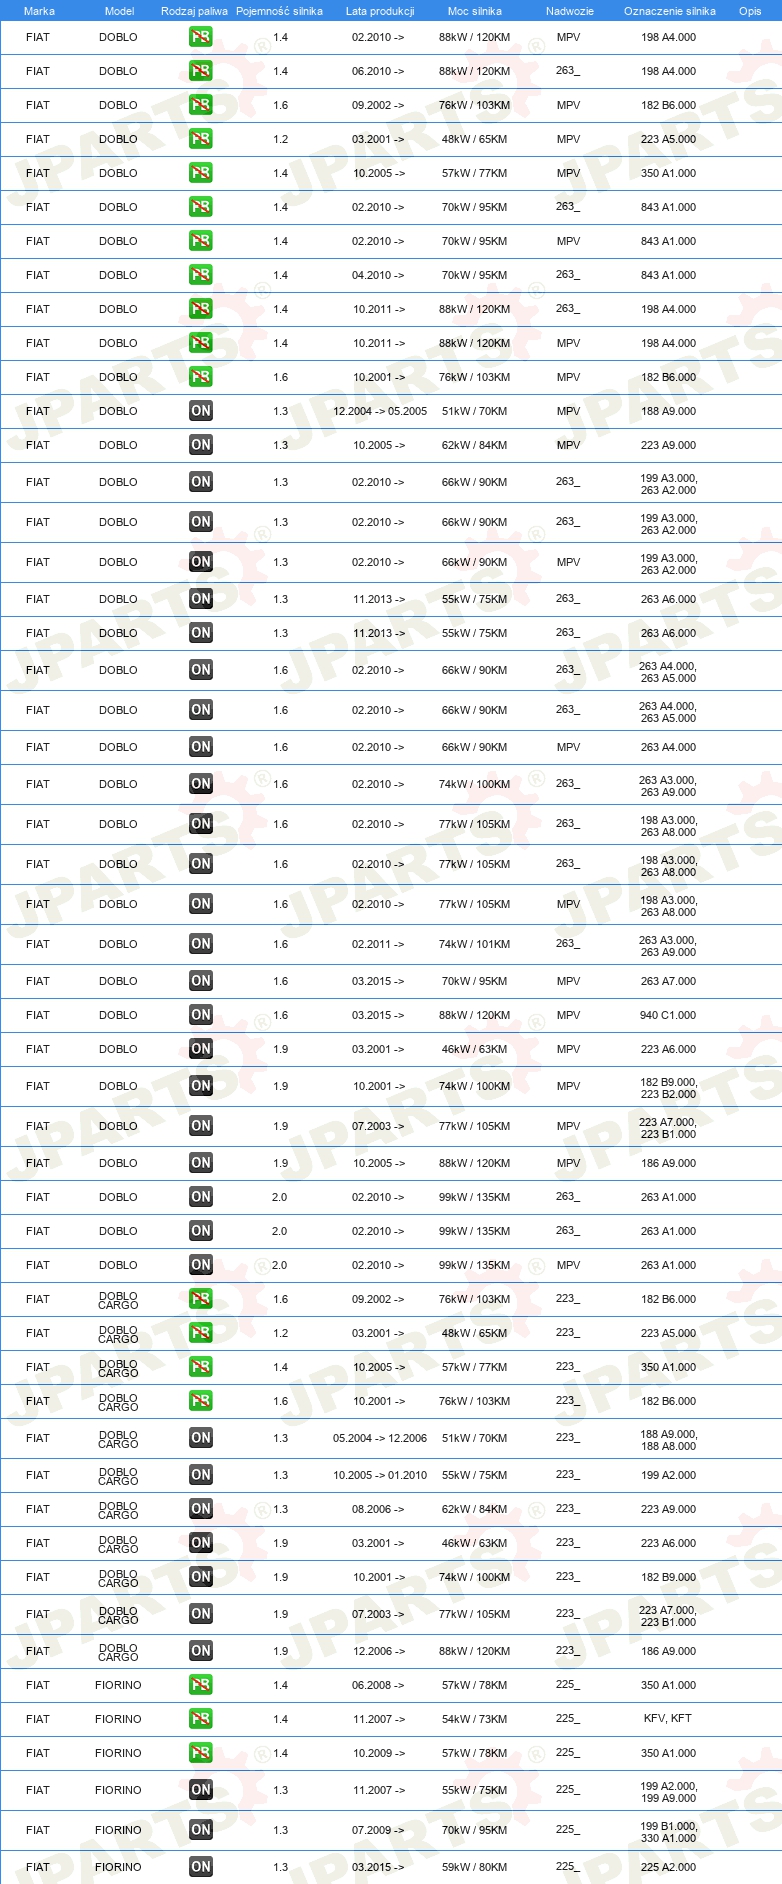Click PB icon in Doblo Cargo 09.2002 row
The height and width of the screenshot is (1884, 782).
[201, 1299]
